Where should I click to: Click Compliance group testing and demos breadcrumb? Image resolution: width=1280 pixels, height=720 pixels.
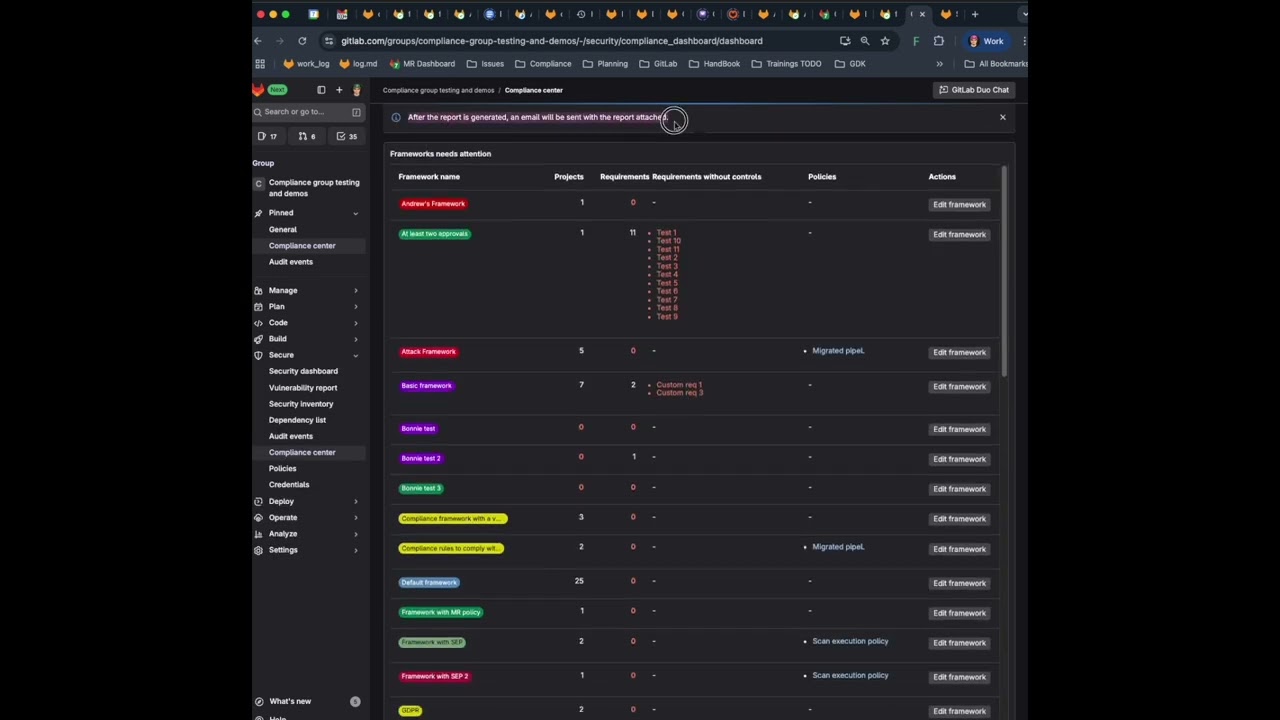(438, 90)
